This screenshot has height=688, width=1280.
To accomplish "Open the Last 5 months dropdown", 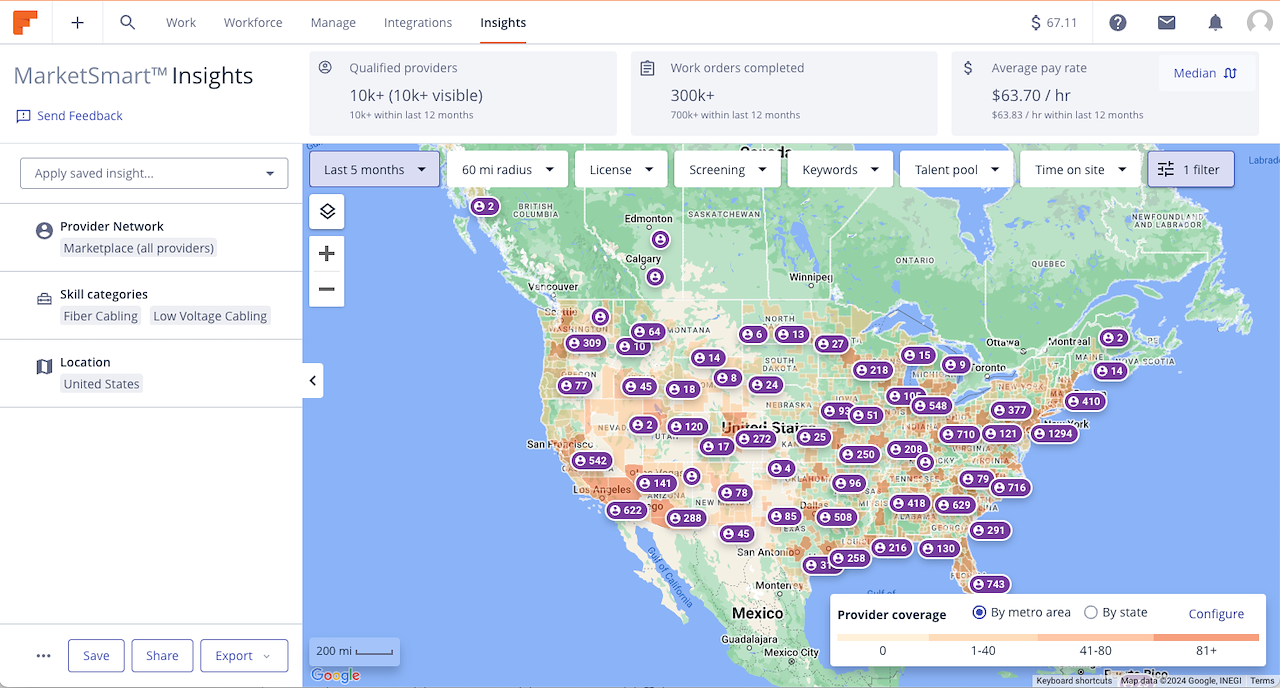I will 374,169.
